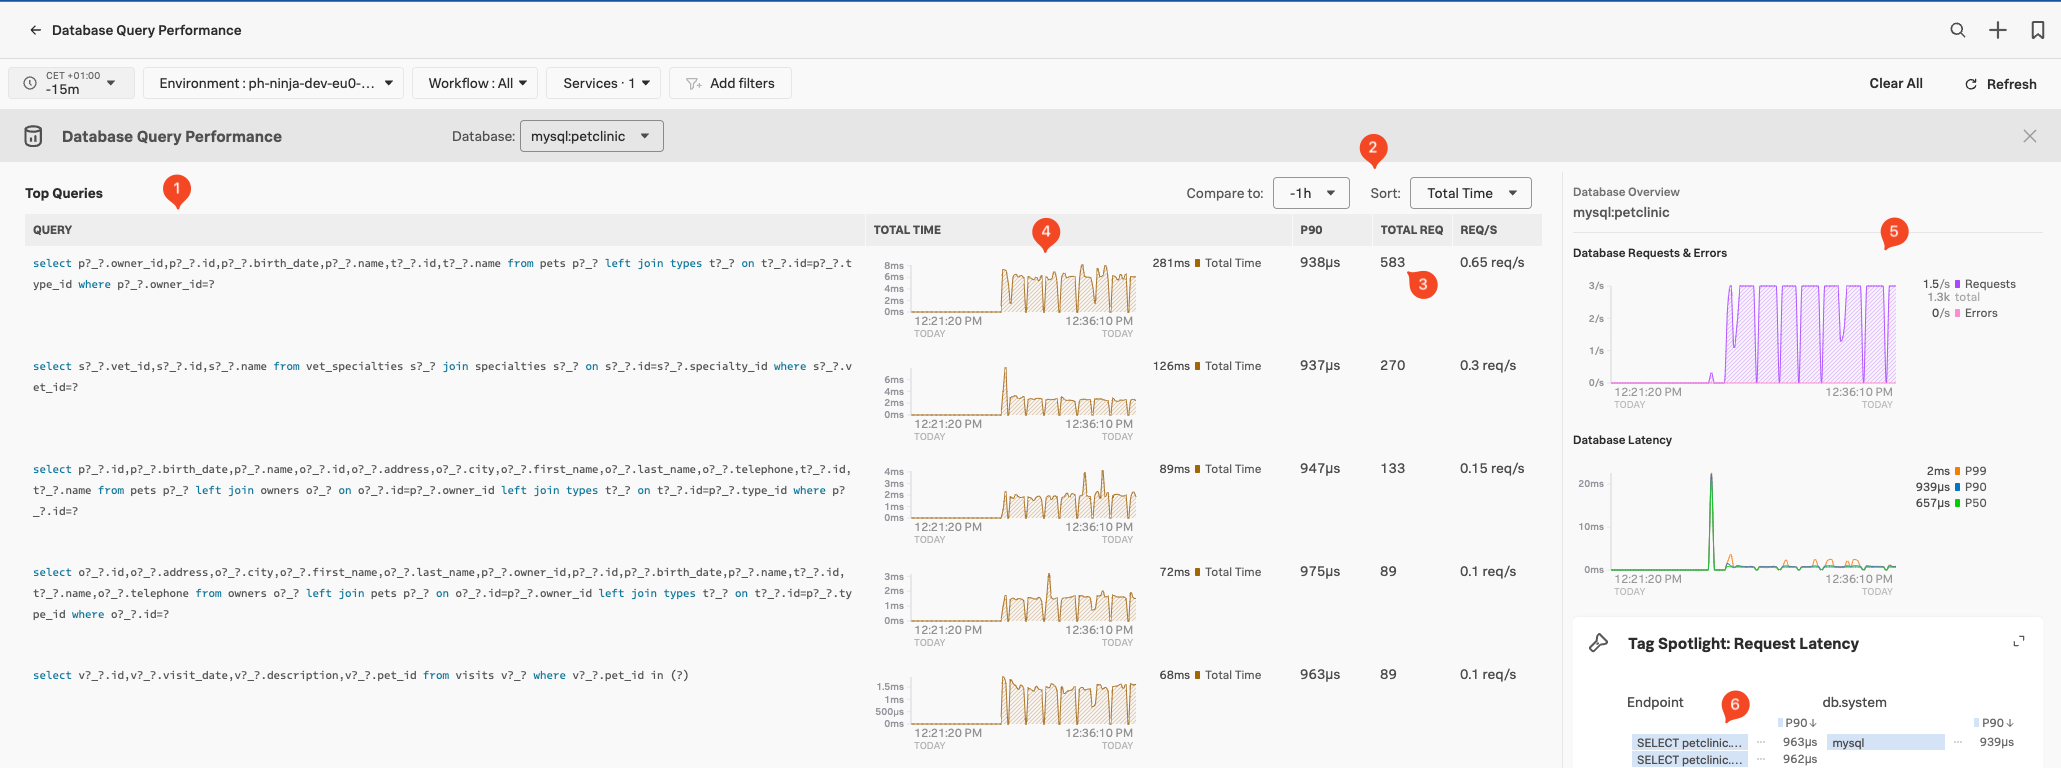This screenshot has width=2061, height=768.
Task: Select the pets left join types owner_id query
Action: click(442, 274)
